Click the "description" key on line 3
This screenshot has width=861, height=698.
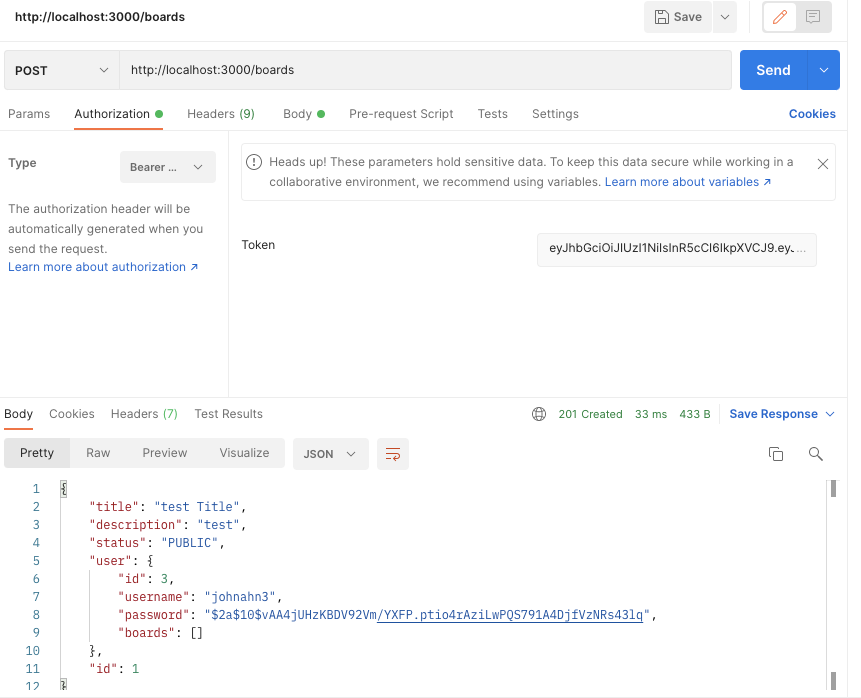pyautogui.click(x=136, y=525)
